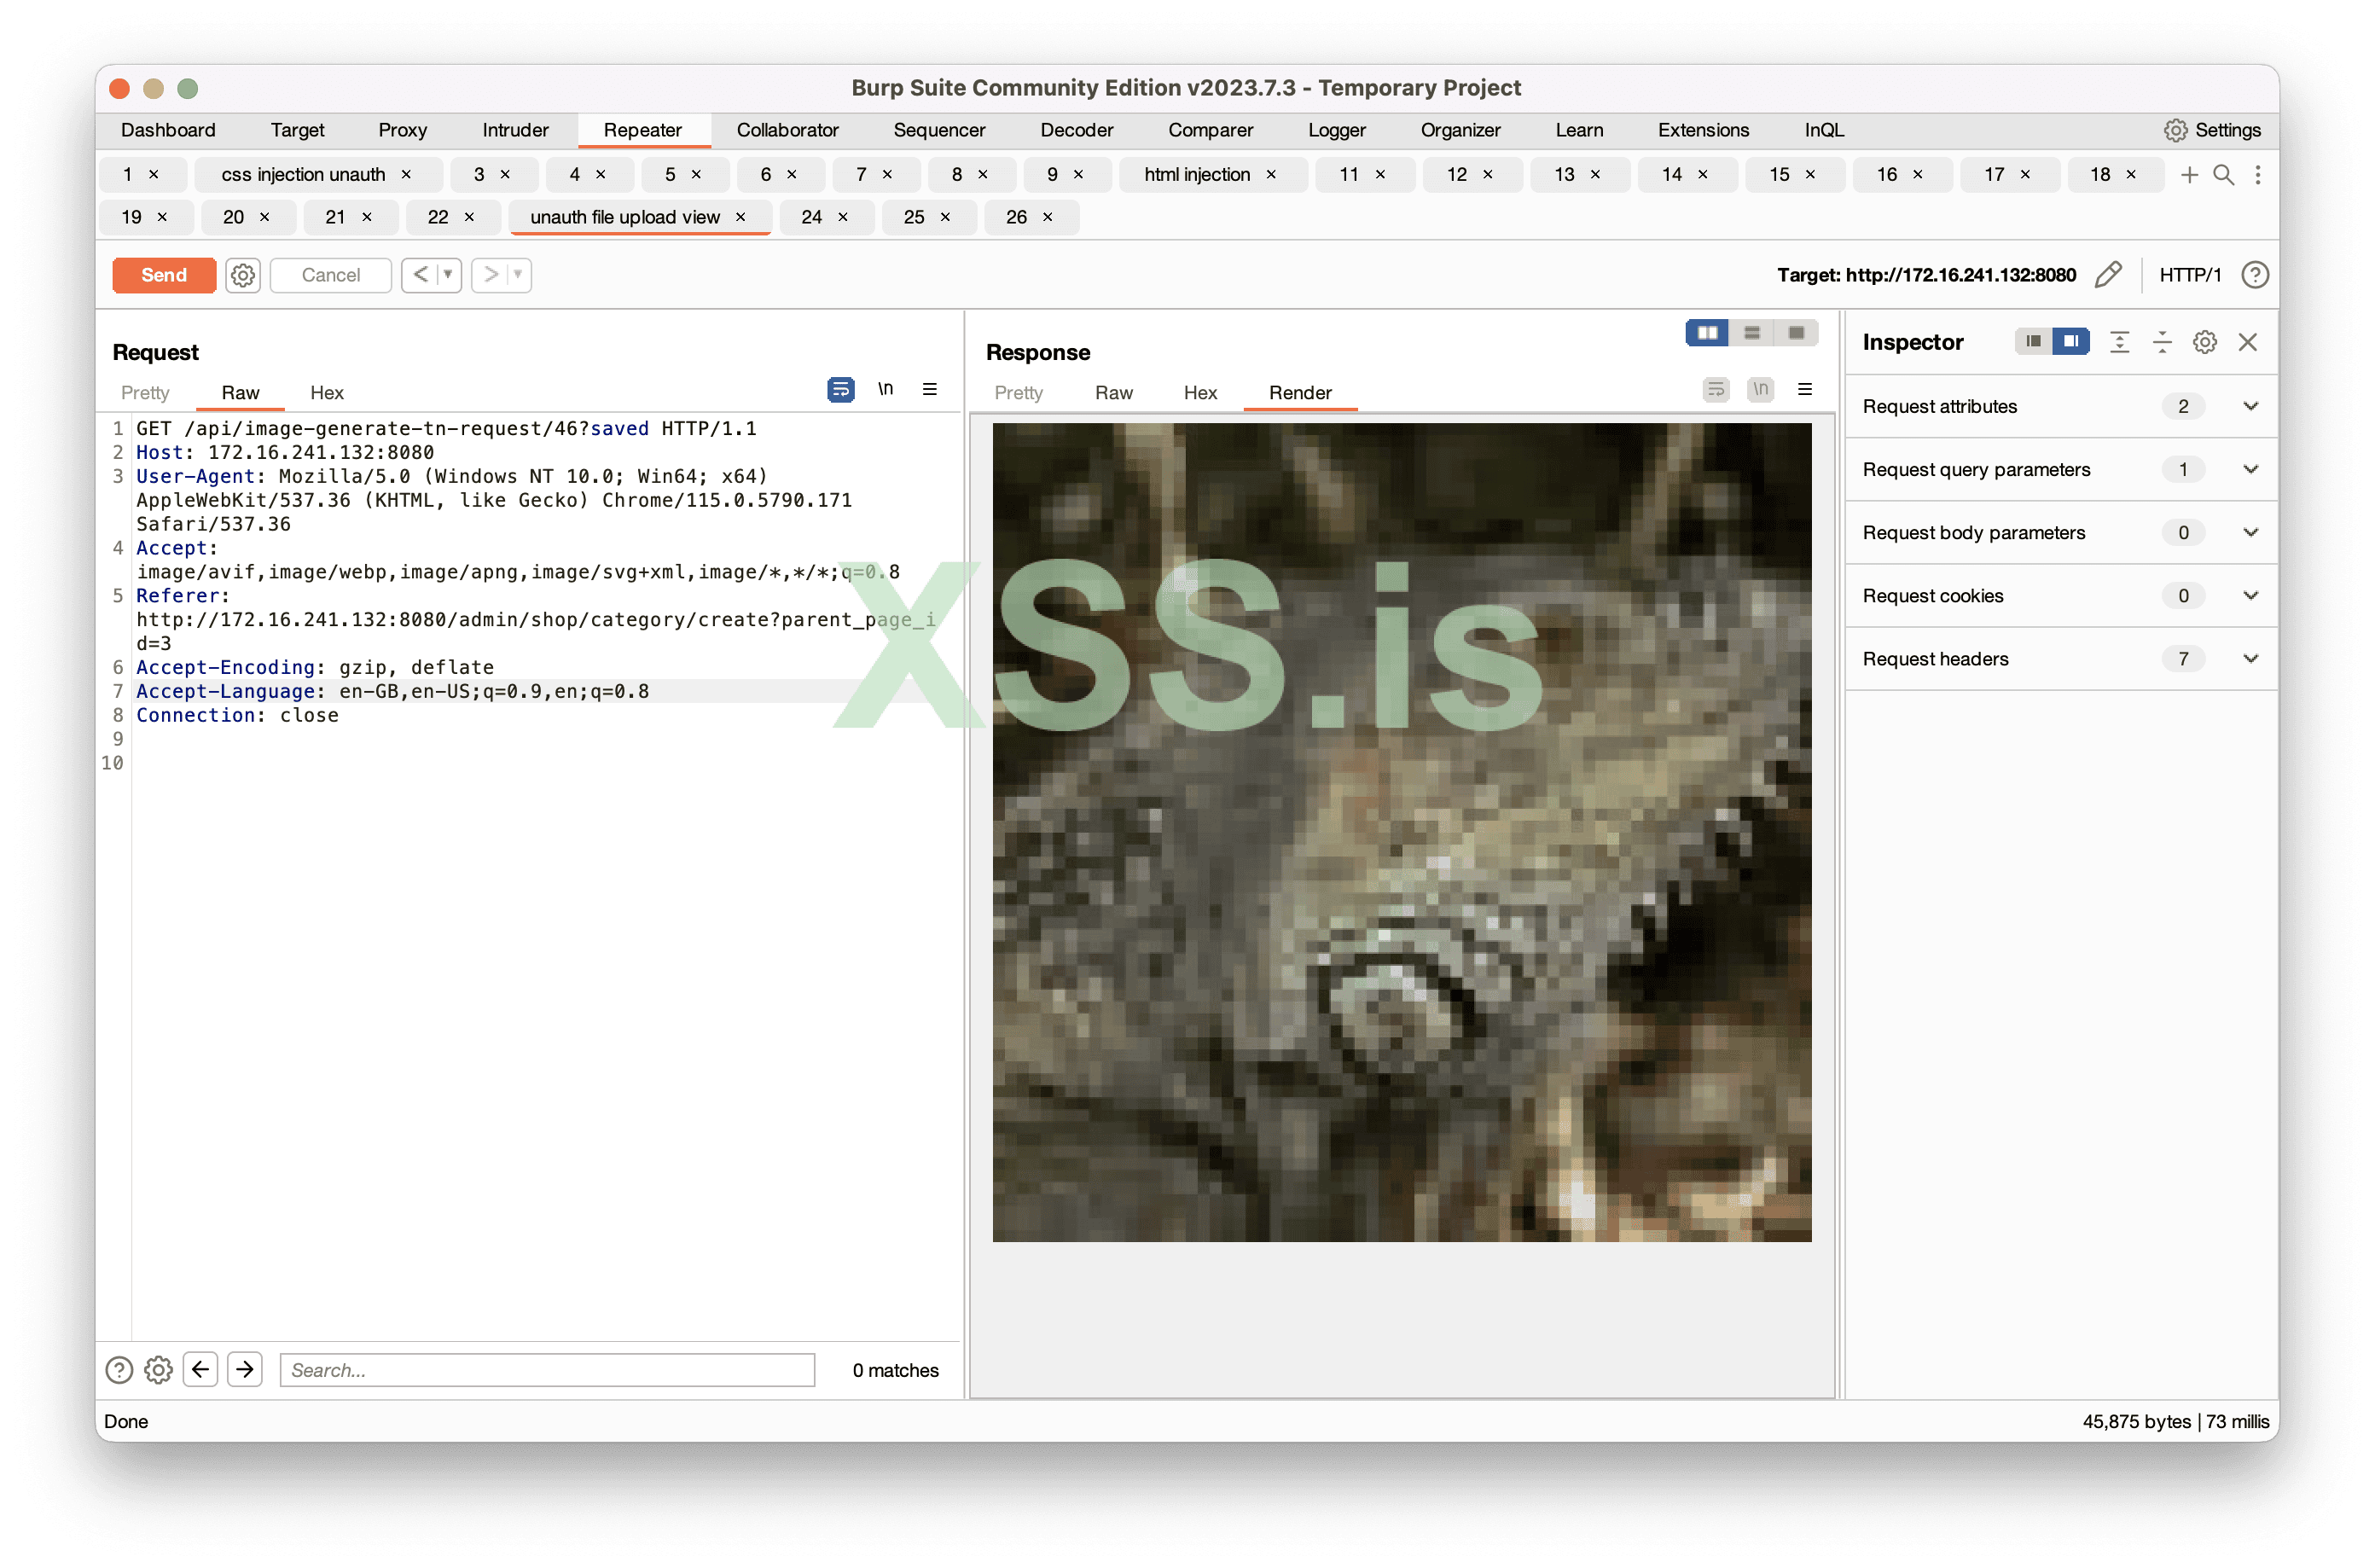Screen dimensions: 2375x1568
Task: Click the Request pane hamburger menu icon
Action: (929, 390)
